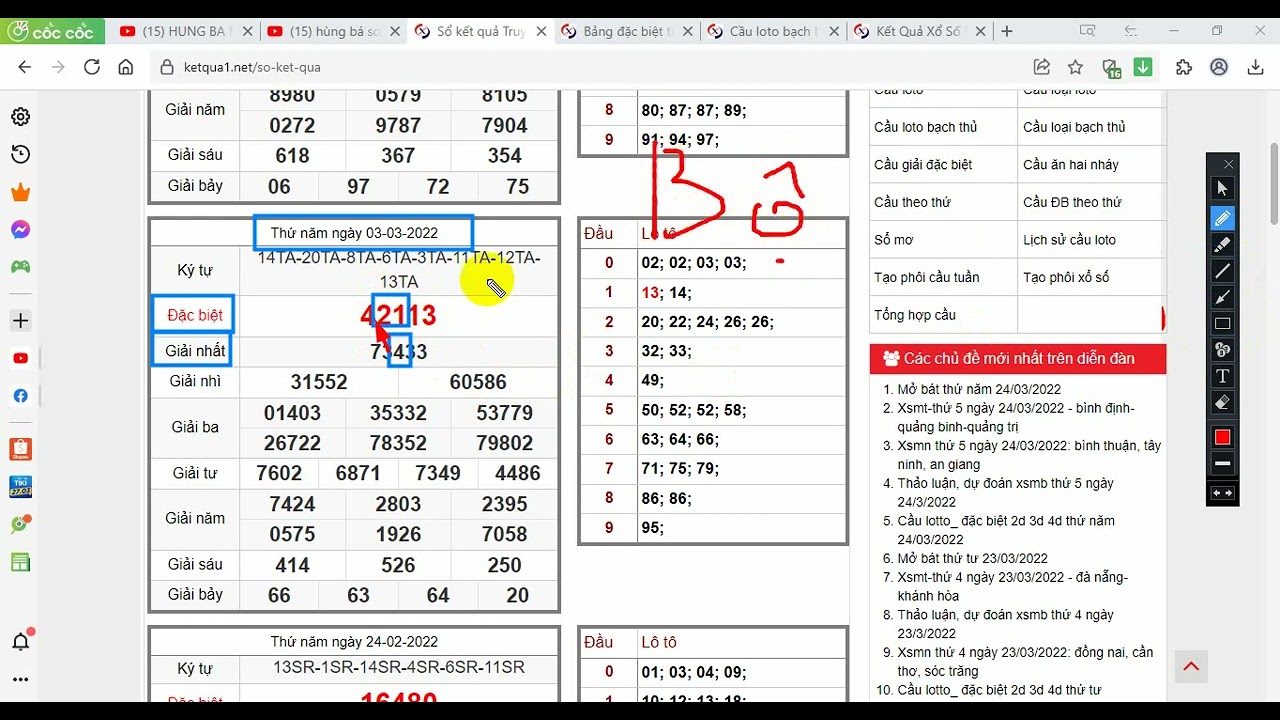Image resolution: width=1280 pixels, height=720 pixels.
Task: Open Cầu giải đặc biệt link
Action: [923, 165]
